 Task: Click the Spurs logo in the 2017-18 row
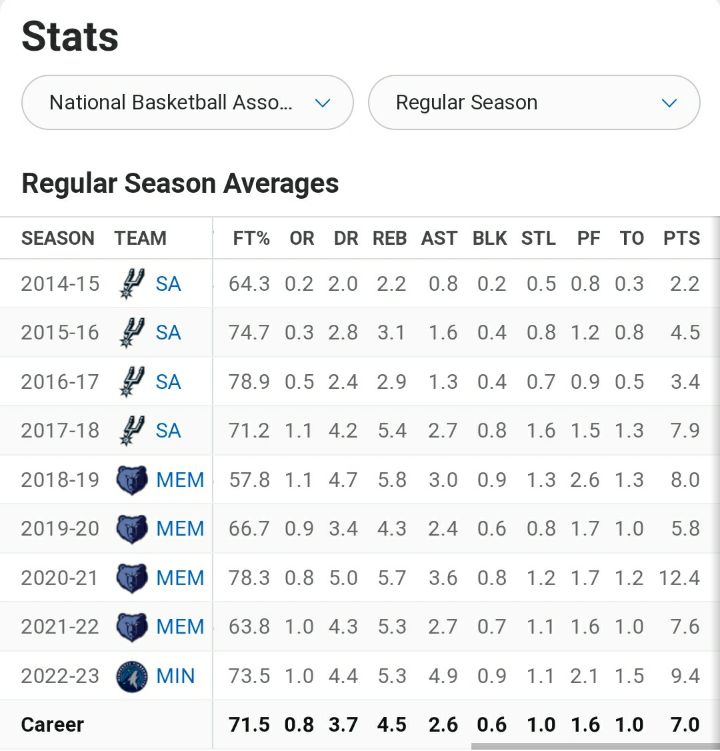pyautogui.click(x=132, y=431)
